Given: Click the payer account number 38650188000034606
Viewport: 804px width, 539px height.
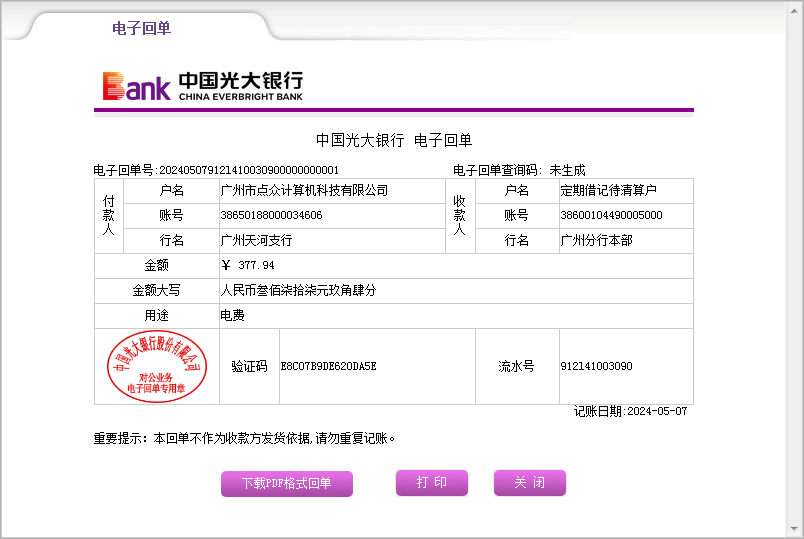Looking at the screenshot, I should 271,215.
